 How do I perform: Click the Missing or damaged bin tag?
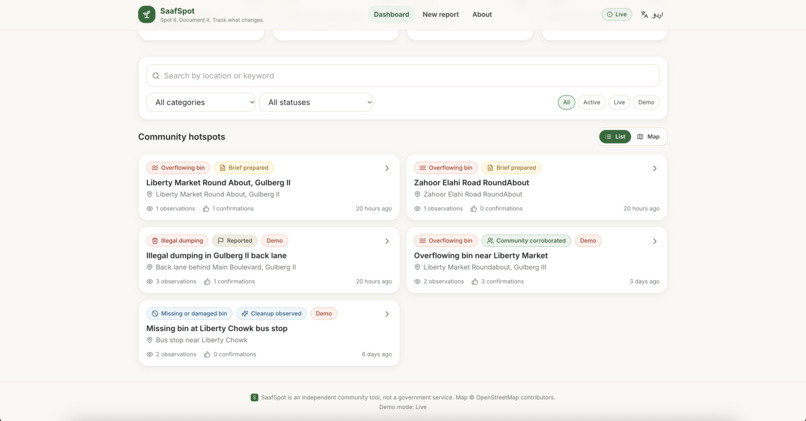click(189, 314)
